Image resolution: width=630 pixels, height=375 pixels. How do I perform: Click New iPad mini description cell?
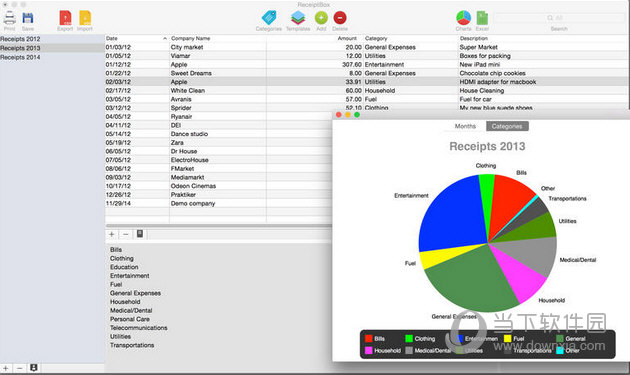point(480,64)
